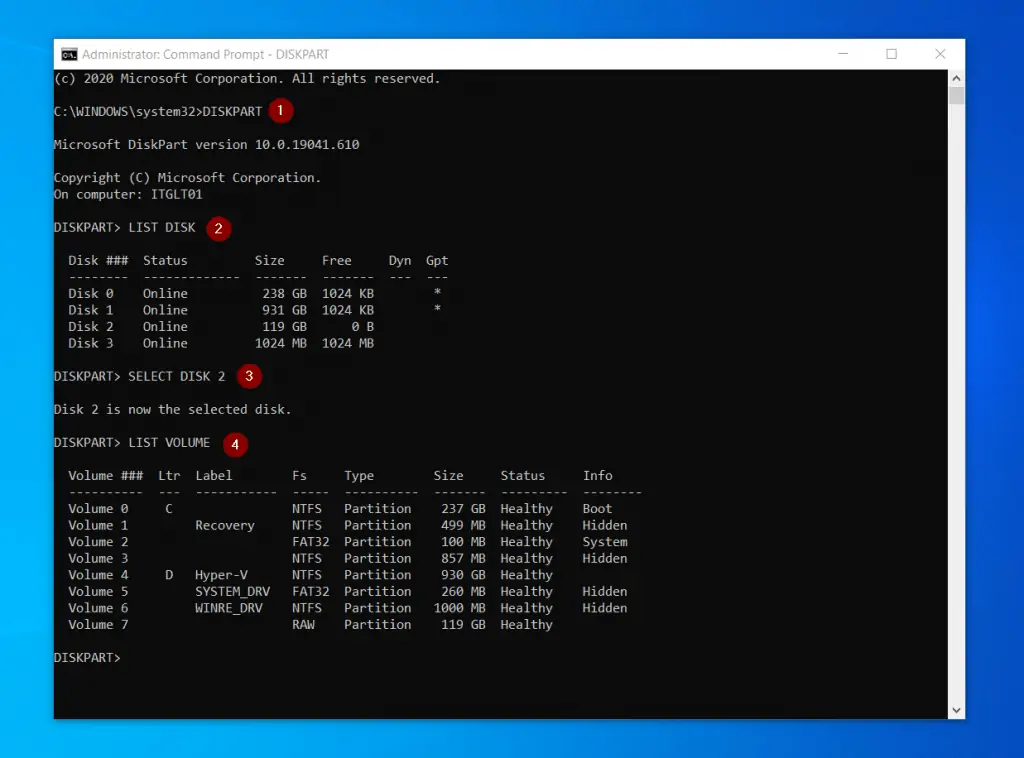The image size is (1024, 758).
Task: Click drive letter 'C' in Ltr column
Action: (169, 509)
